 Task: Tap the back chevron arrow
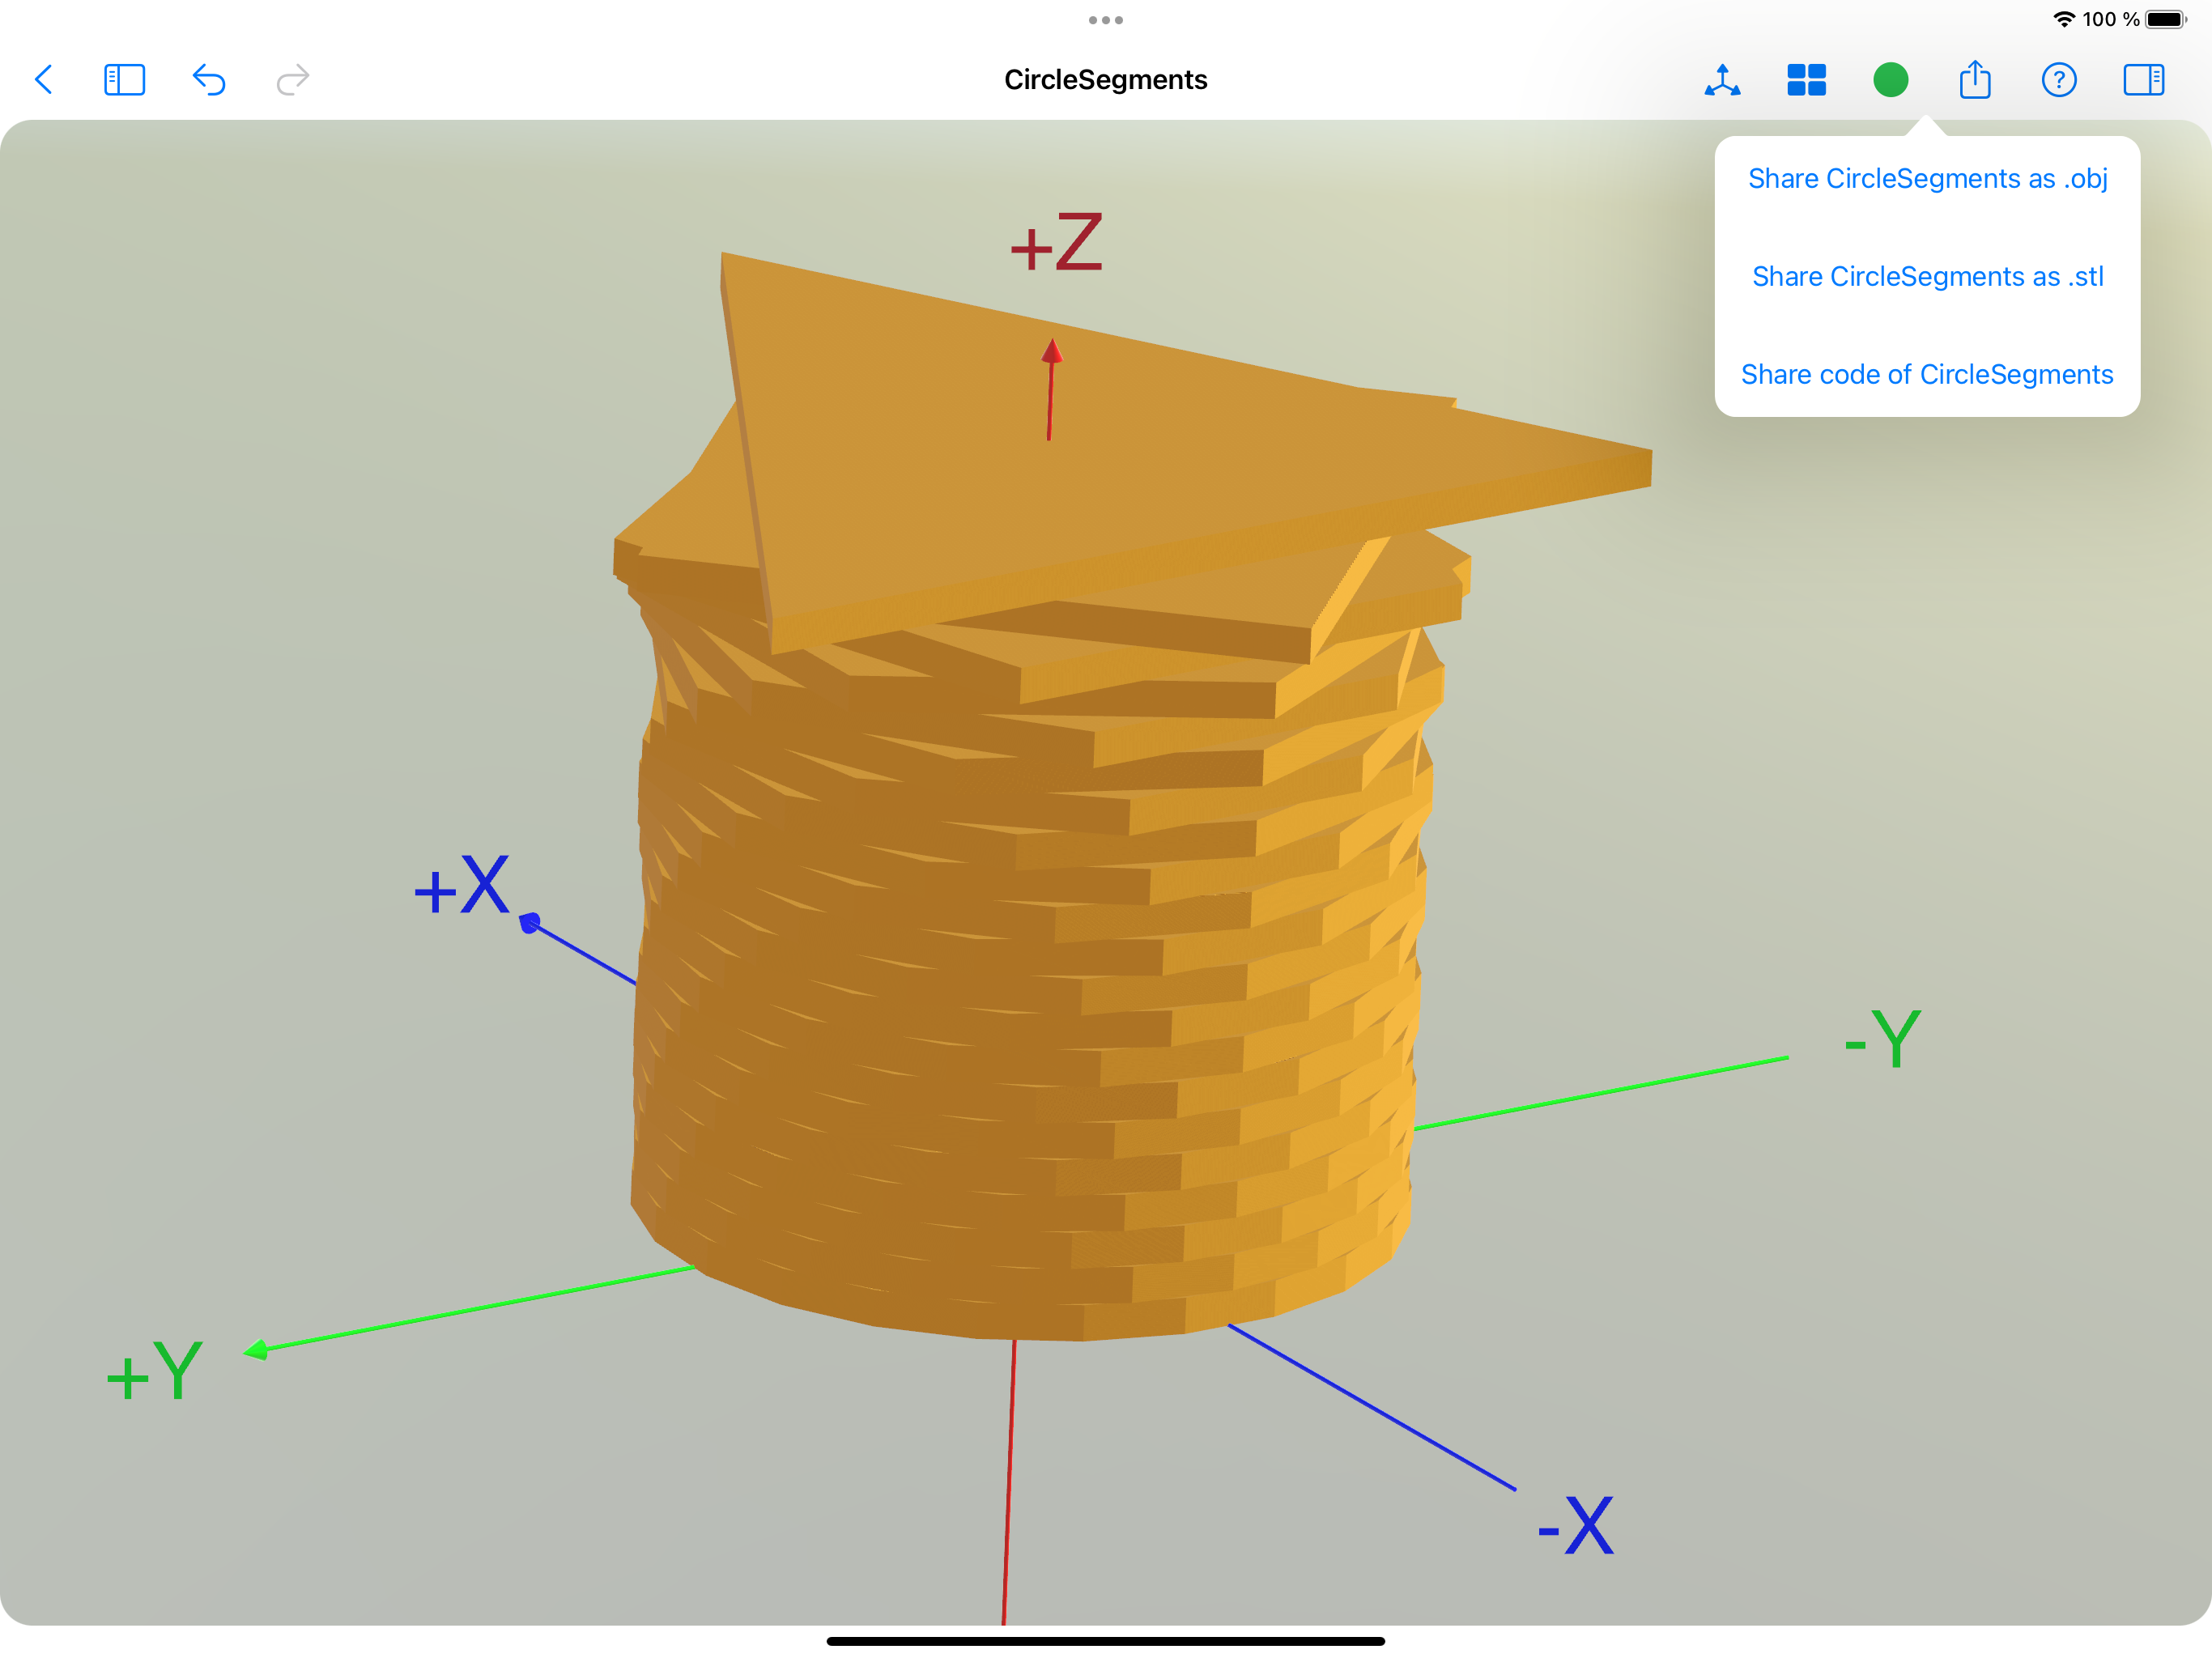point(43,79)
